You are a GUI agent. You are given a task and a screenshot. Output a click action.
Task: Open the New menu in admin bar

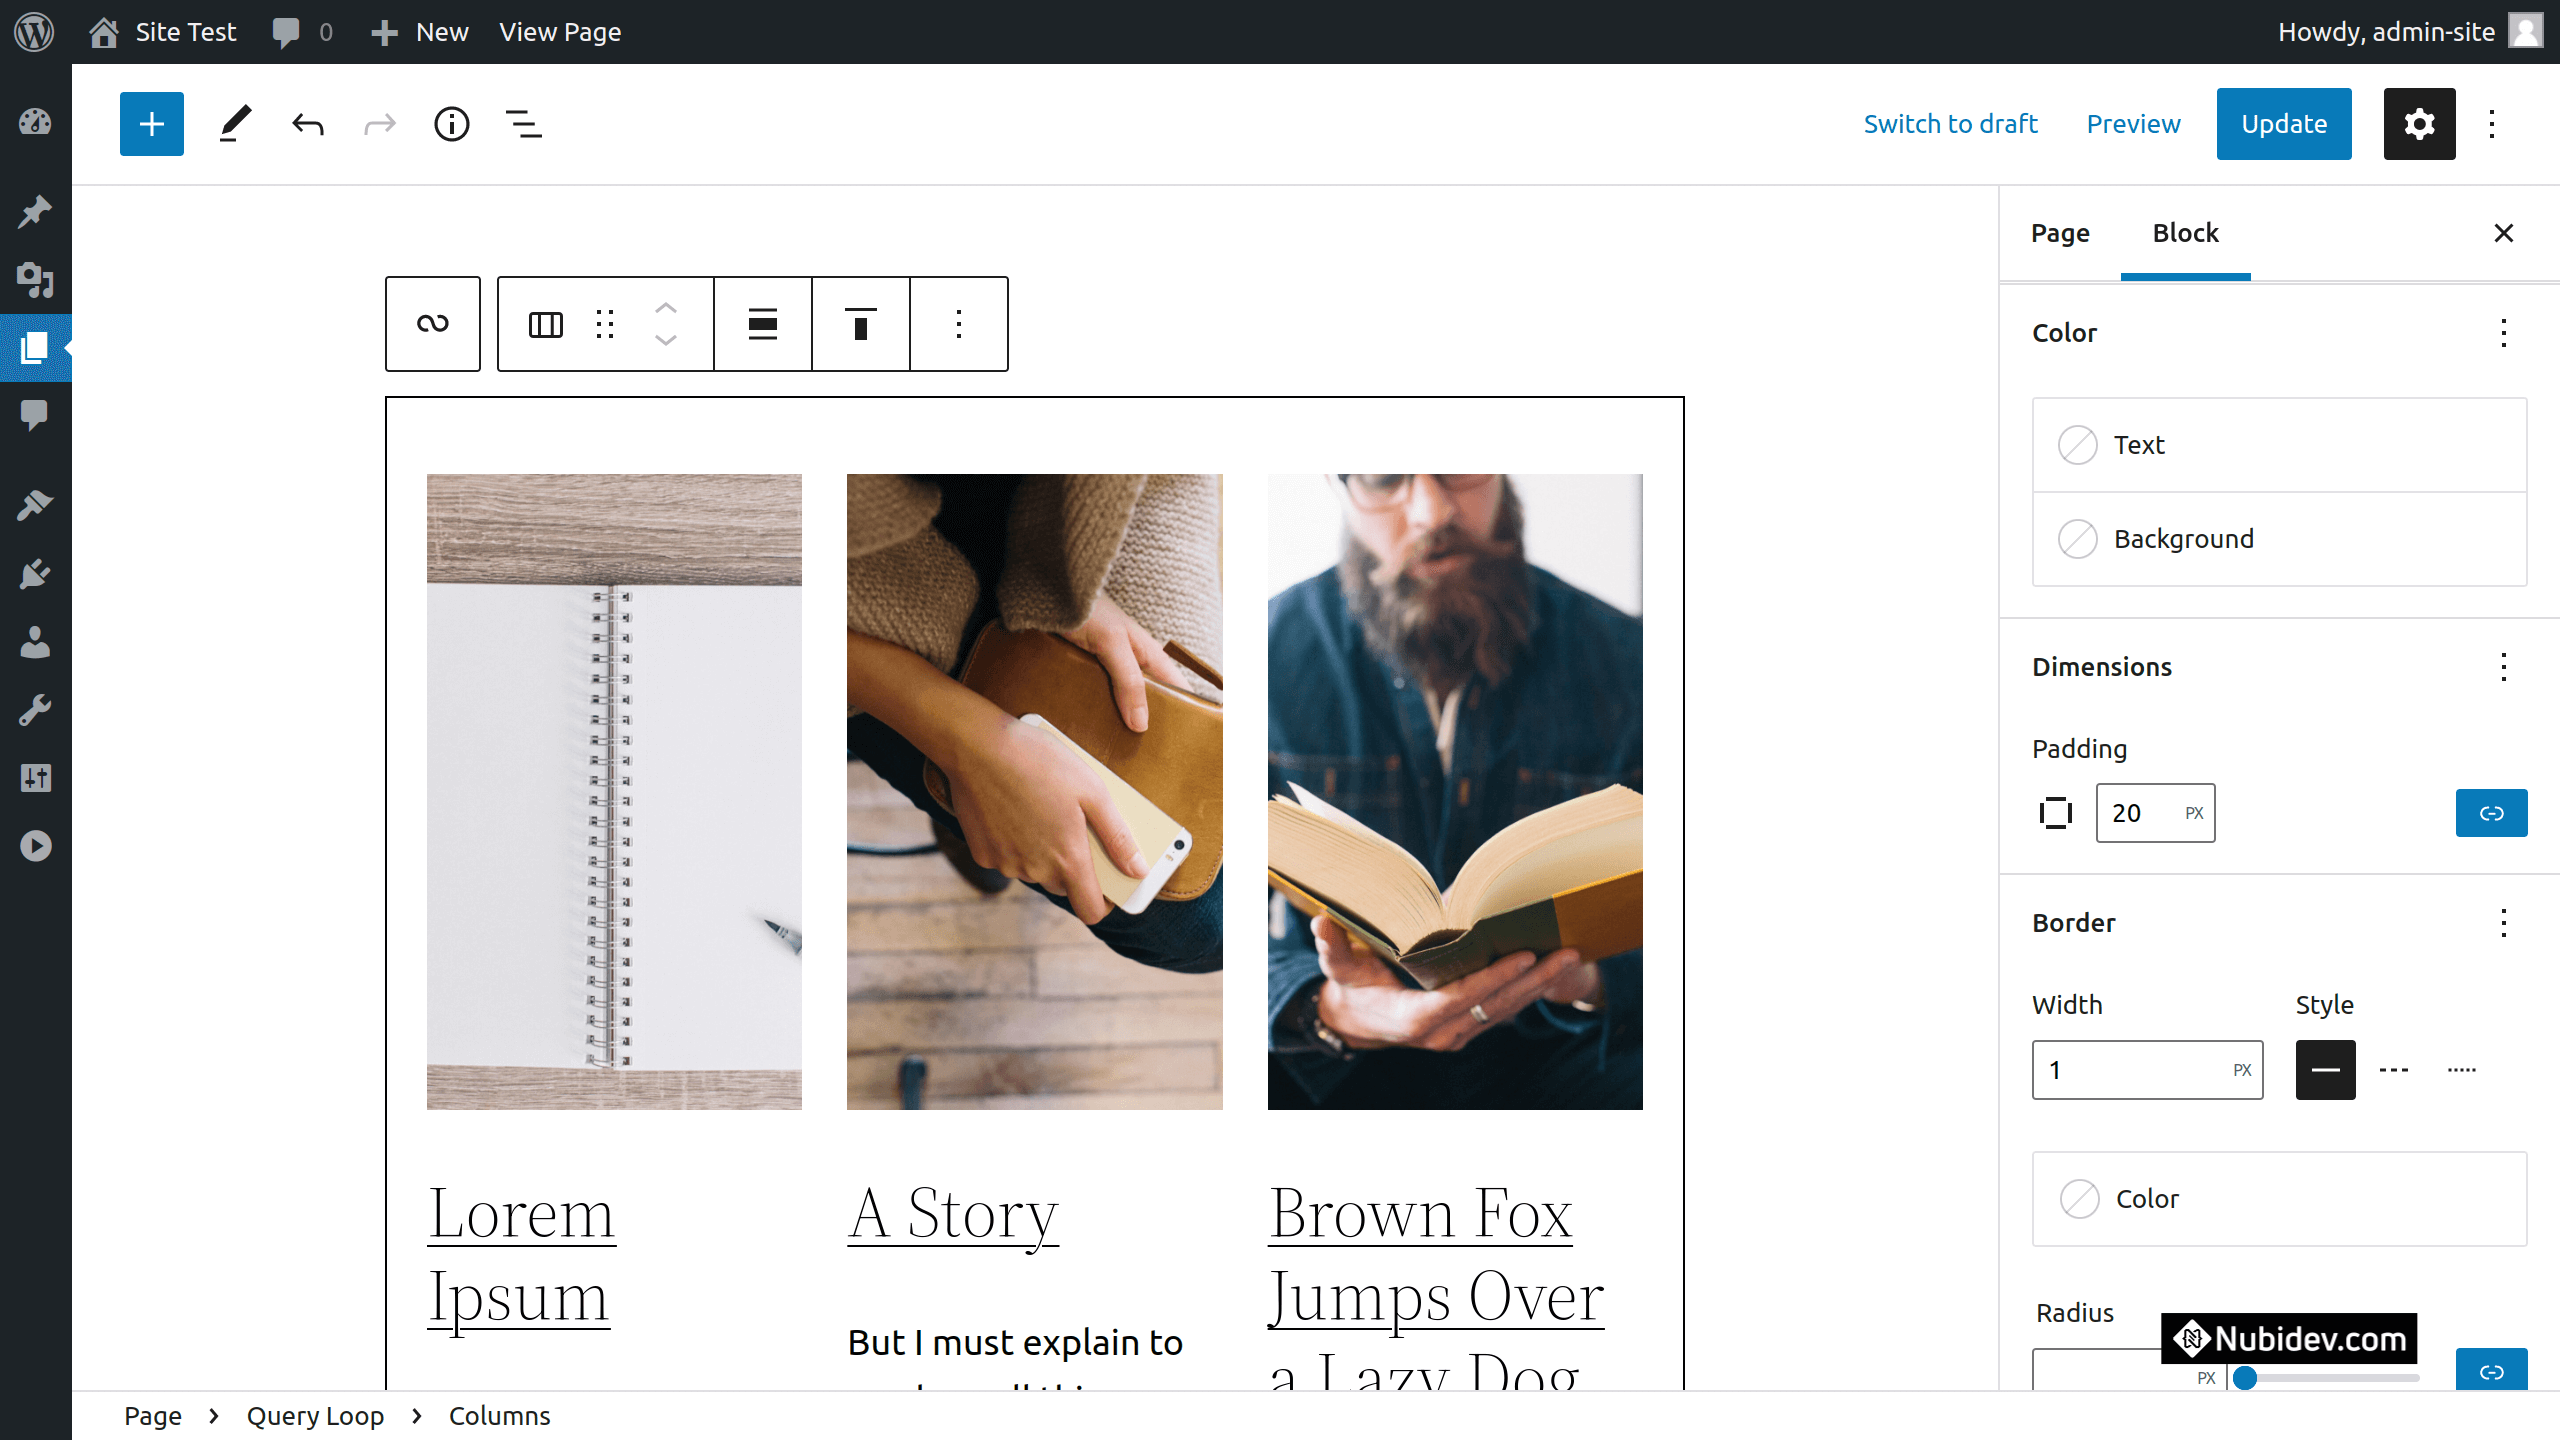(x=420, y=32)
